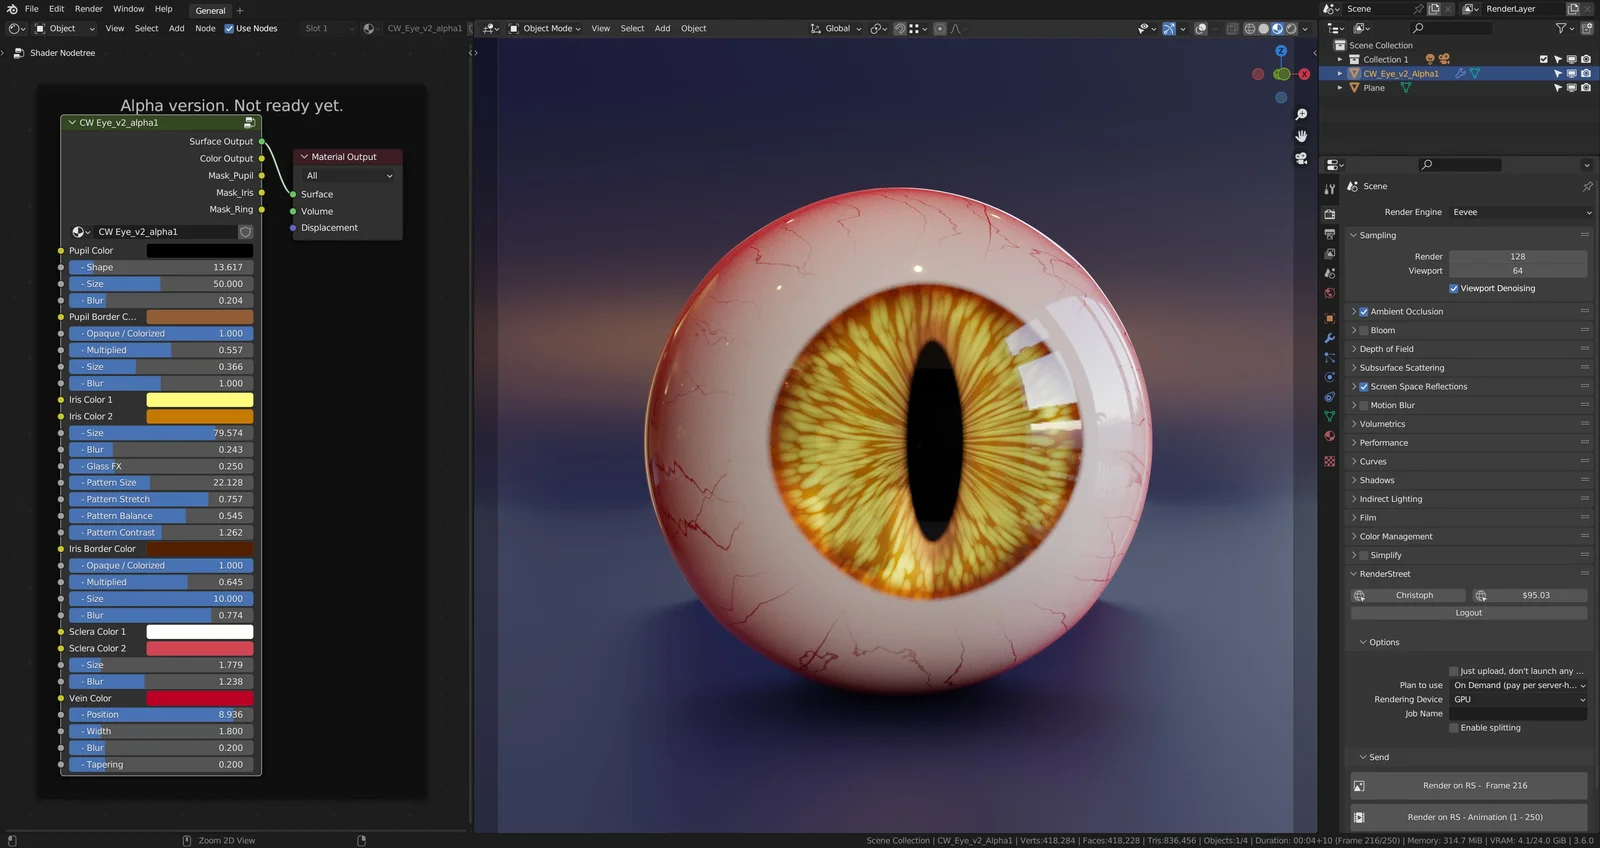Viewport: 1600px width, 848px height.
Task: Open the Tool properties tab
Action: tap(1329, 189)
